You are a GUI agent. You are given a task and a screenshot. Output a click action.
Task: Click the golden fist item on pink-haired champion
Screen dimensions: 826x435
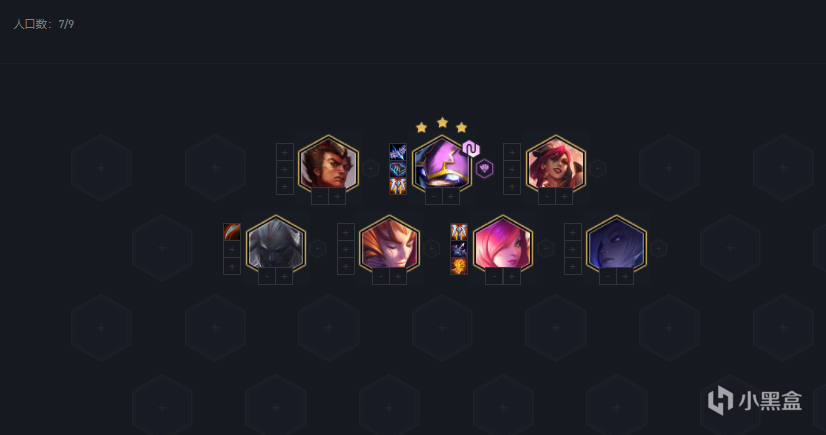459,266
